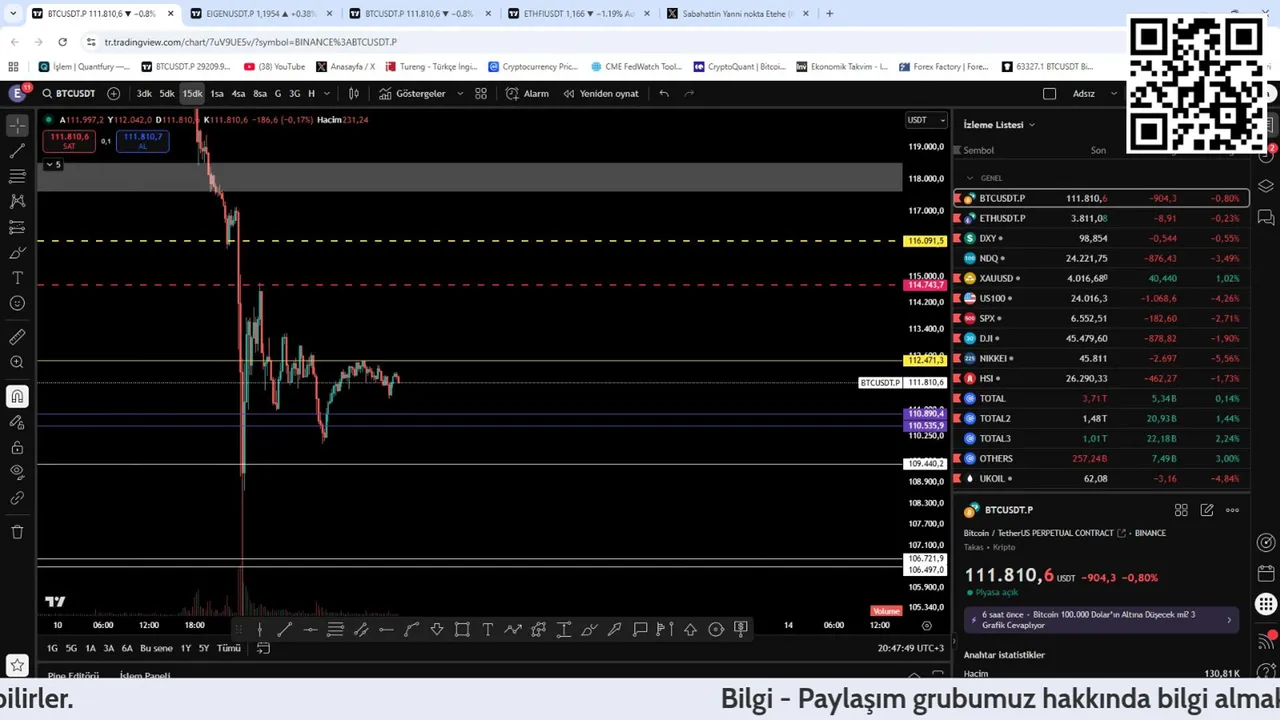Image resolution: width=1280 pixels, height=720 pixels.
Task: Click the yellow 116.091,5 price label
Action: point(925,241)
